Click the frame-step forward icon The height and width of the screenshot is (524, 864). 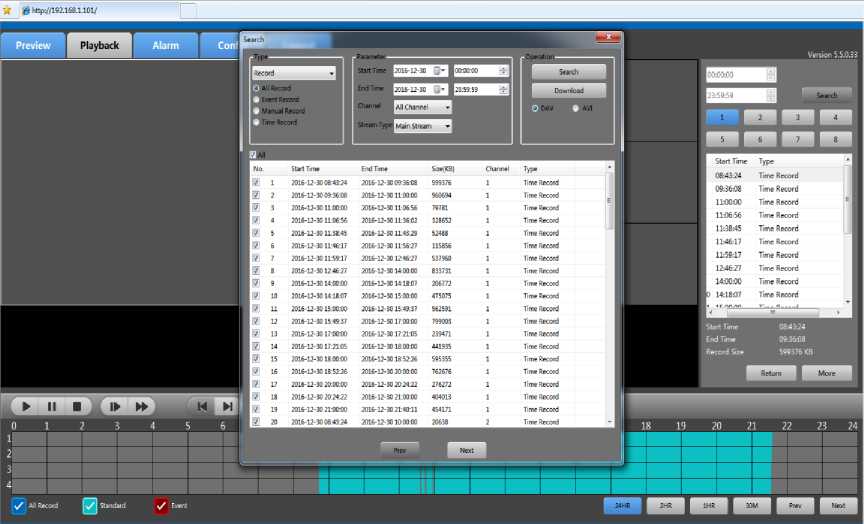(x=115, y=406)
